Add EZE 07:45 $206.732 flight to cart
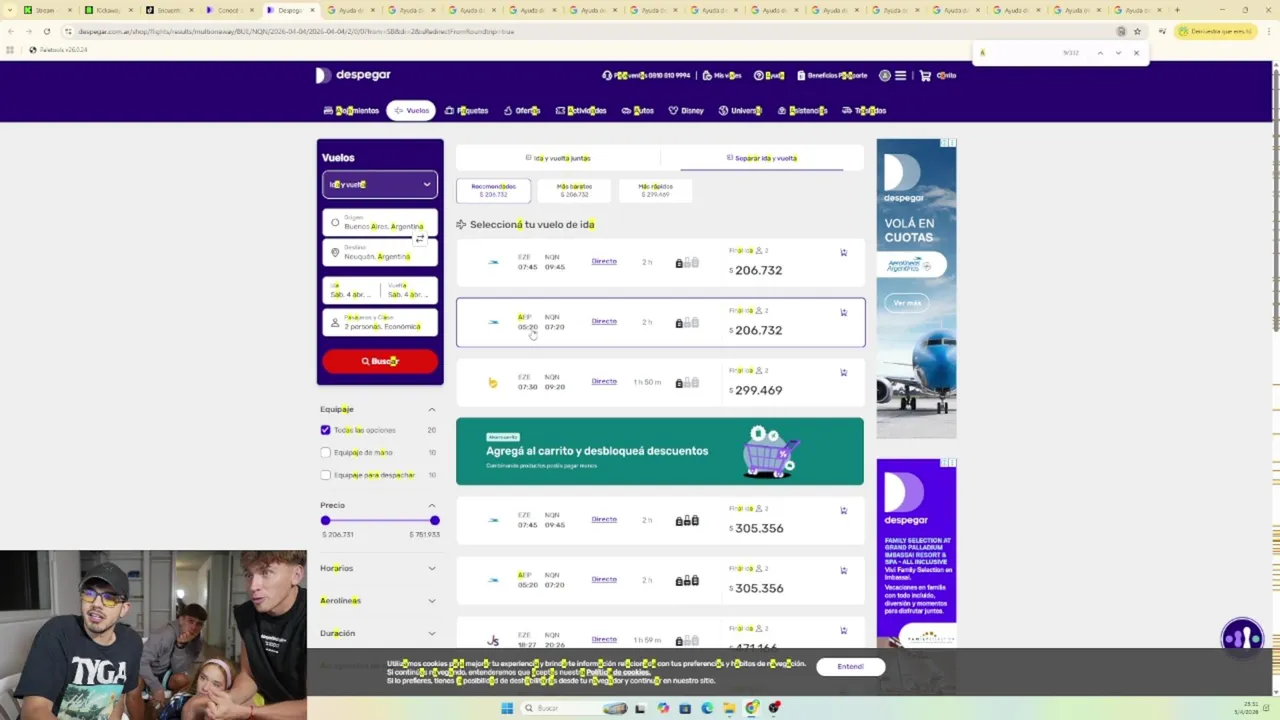This screenshot has height=720, width=1280. coord(844,253)
